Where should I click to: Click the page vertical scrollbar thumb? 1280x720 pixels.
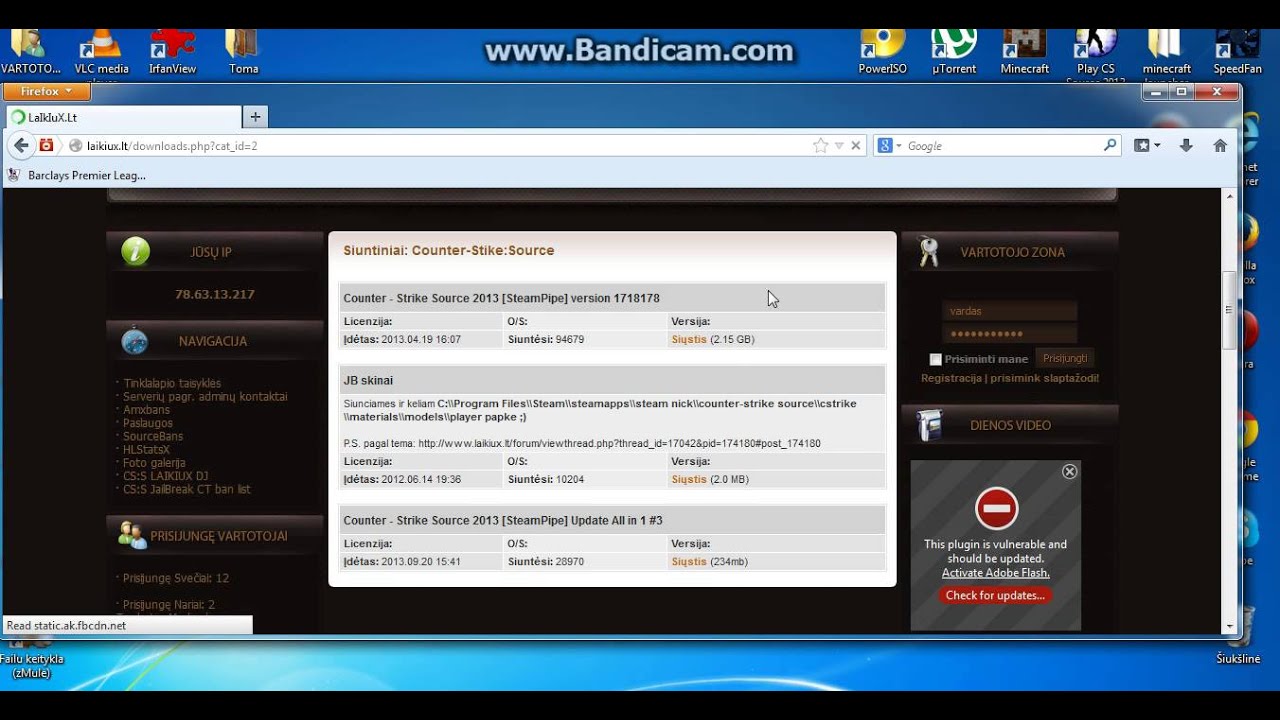pyautogui.click(x=1230, y=309)
